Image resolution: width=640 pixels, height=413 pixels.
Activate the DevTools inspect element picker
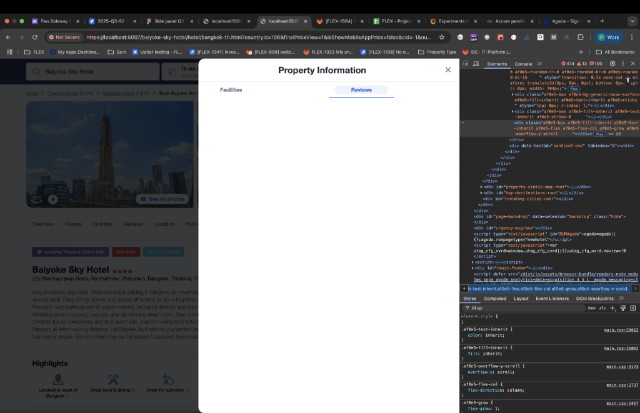click(x=466, y=64)
